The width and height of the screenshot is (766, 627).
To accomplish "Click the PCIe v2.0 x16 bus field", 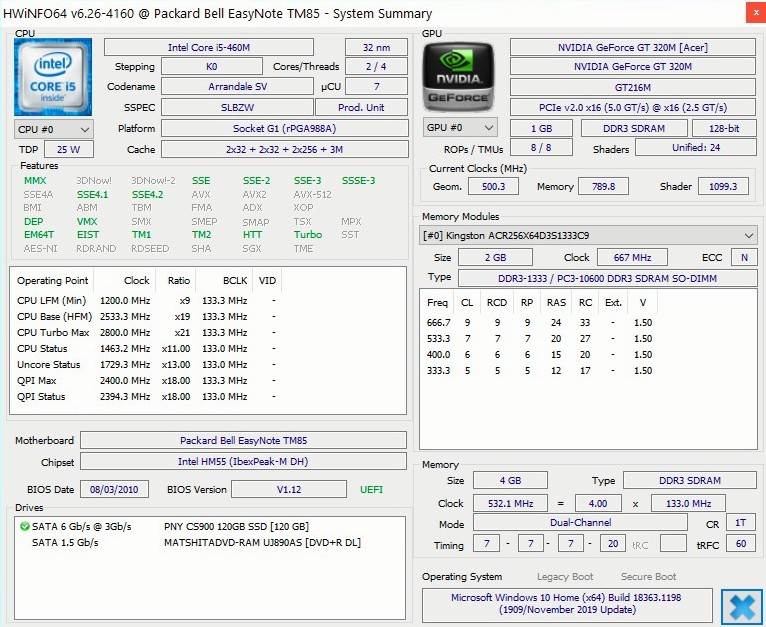I will click(633, 108).
